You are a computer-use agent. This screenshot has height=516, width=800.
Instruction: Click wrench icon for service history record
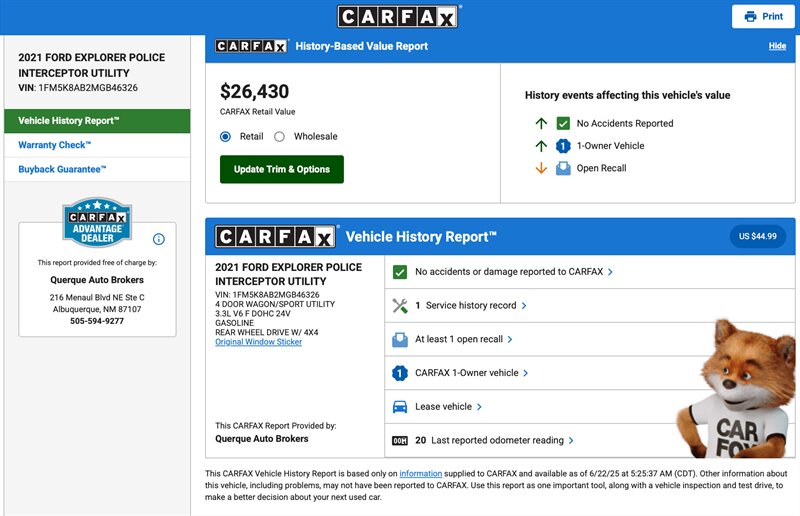(400, 306)
